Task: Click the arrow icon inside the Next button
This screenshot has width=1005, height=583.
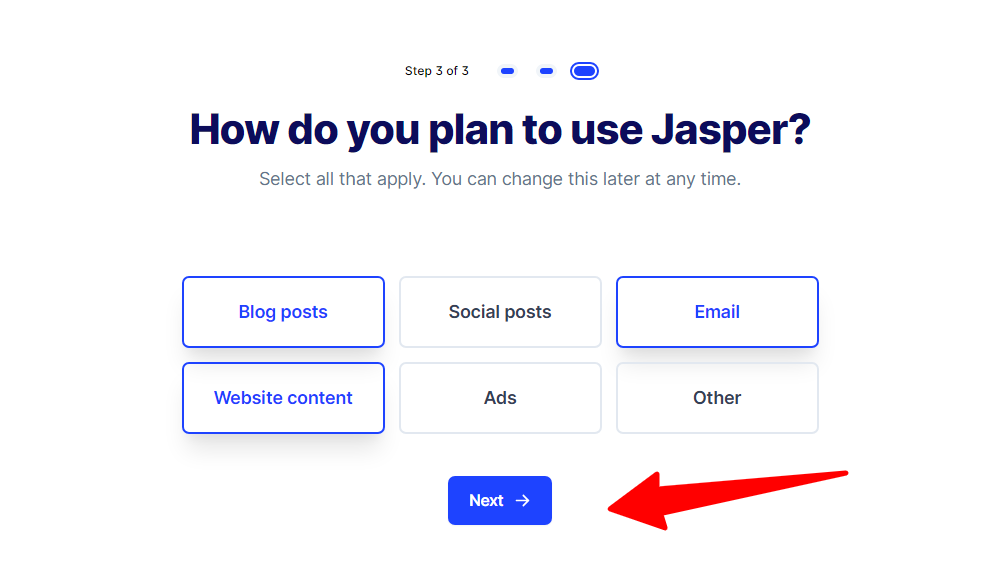Action: point(521,500)
